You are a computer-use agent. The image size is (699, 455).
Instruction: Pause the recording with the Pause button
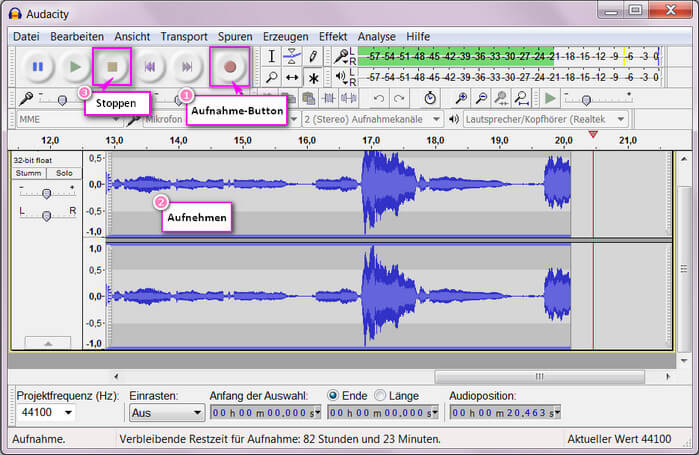(x=38, y=67)
